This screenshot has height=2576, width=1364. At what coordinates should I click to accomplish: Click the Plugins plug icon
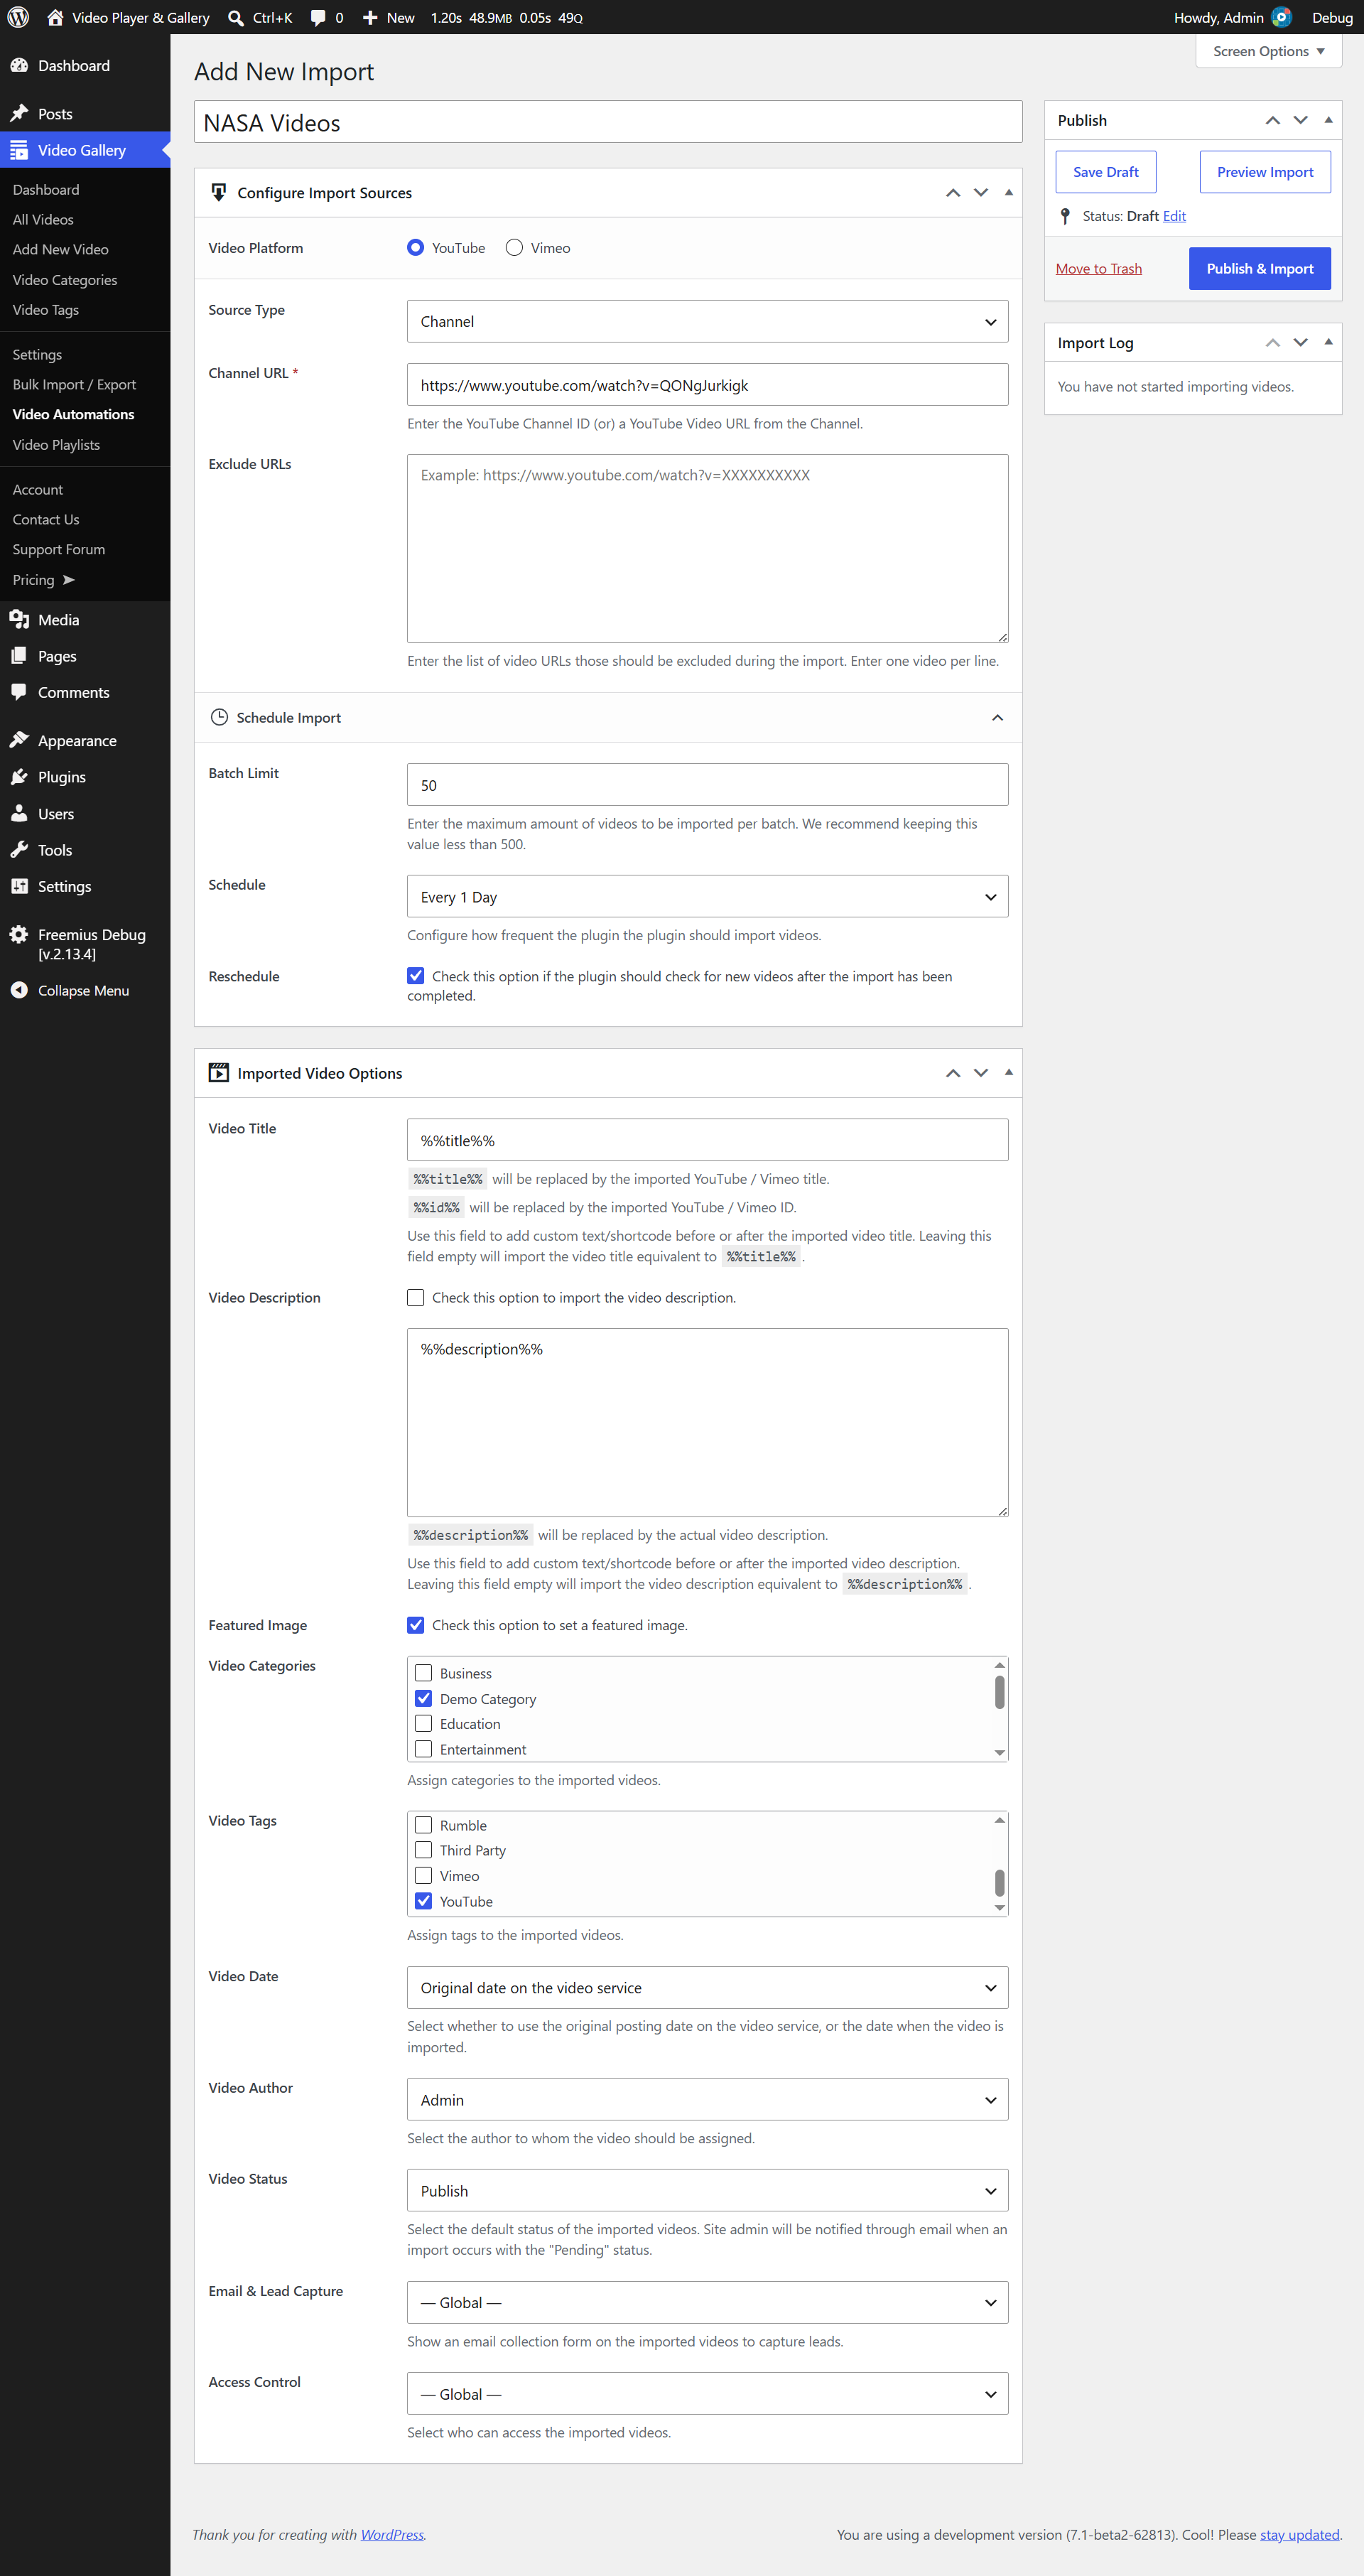(x=19, y=776)
